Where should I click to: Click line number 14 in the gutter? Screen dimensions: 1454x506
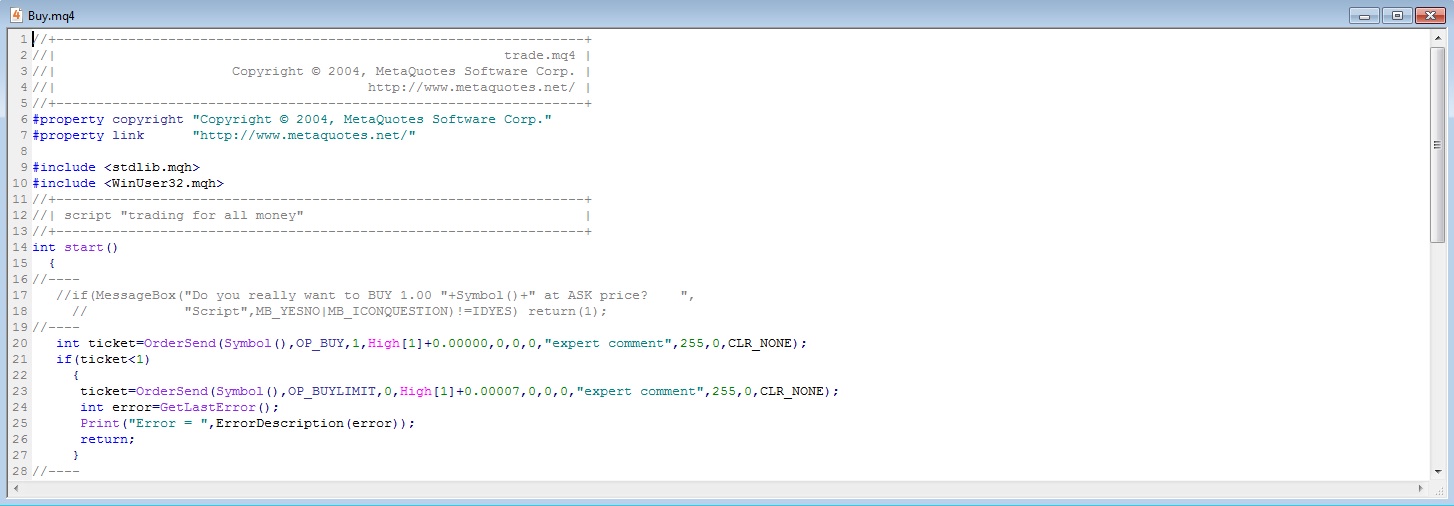pos(20,247)
